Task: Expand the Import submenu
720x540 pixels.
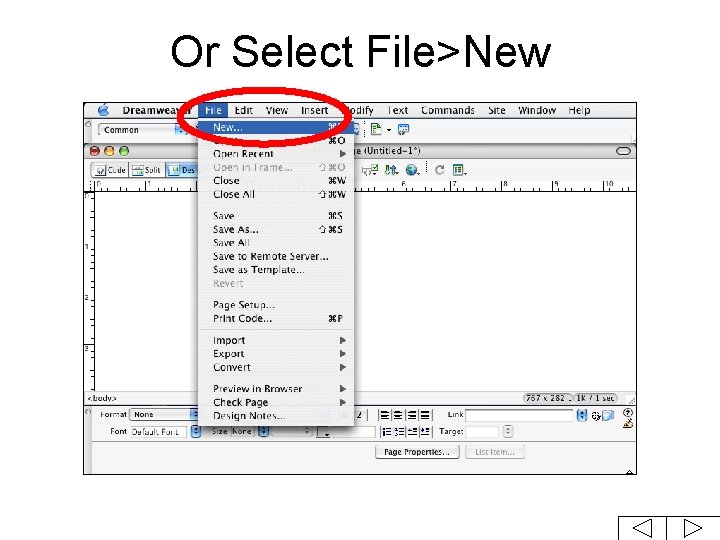Action: pos(278,340)
